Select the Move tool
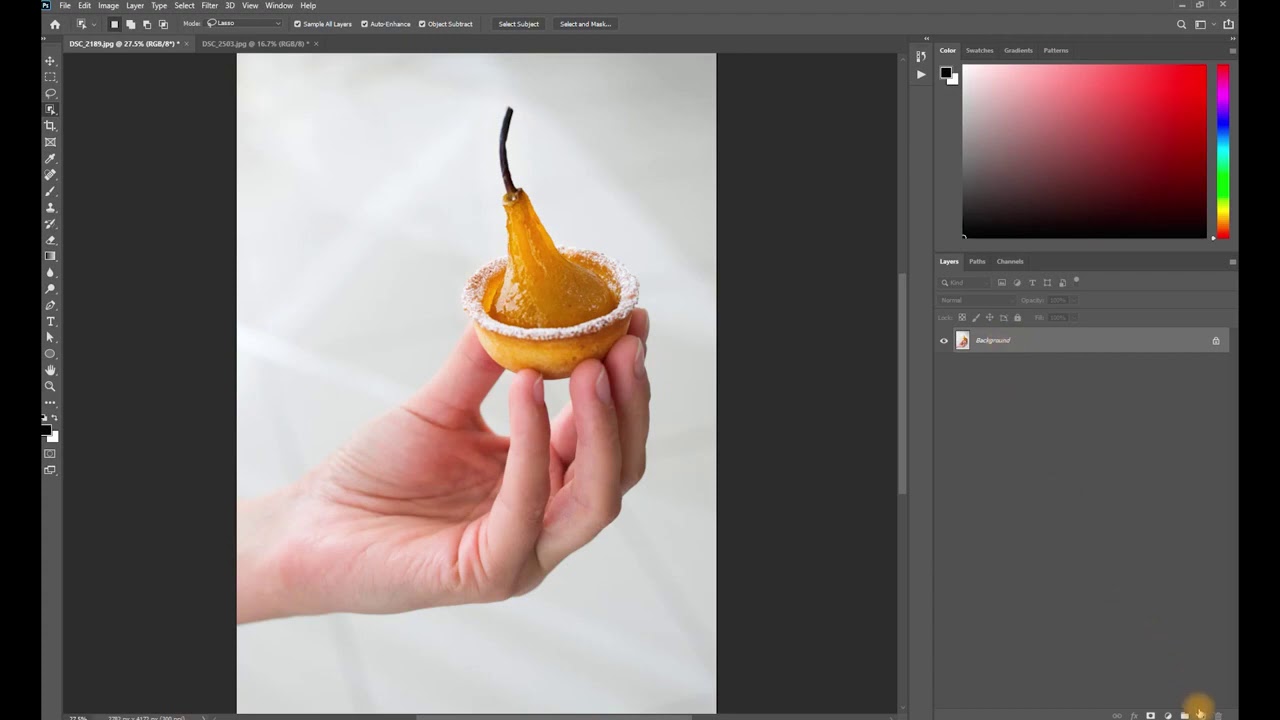Image resolution: width=1280 pixels, height=720 pixels. (x=50, y=61)
